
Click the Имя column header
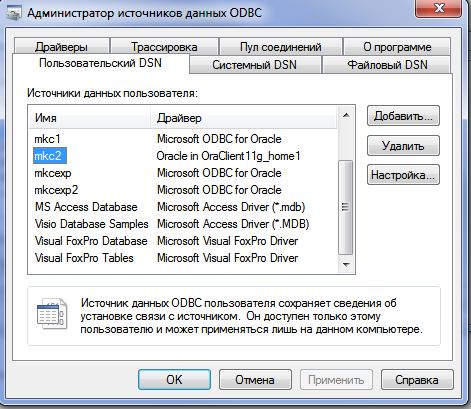[x=90, y=118]
